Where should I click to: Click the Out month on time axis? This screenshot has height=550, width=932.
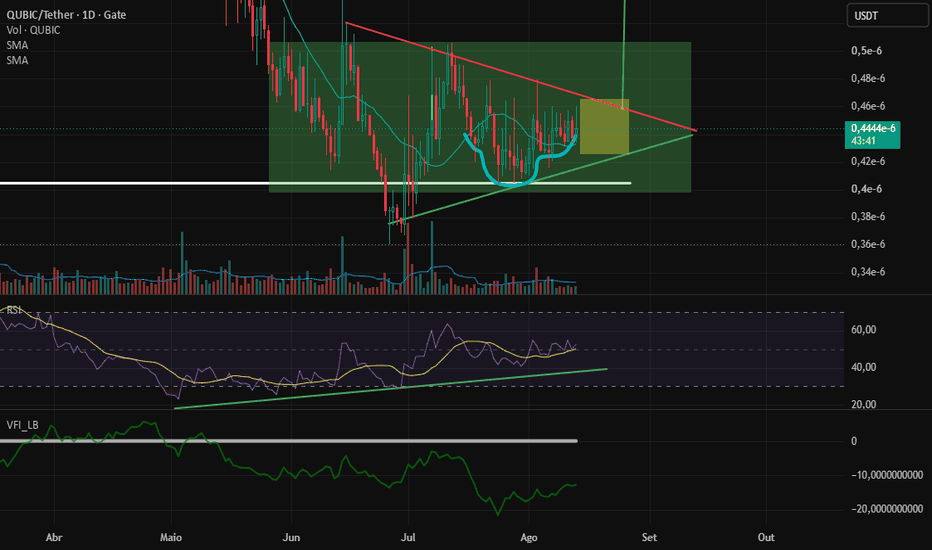[x=766, y=538]
